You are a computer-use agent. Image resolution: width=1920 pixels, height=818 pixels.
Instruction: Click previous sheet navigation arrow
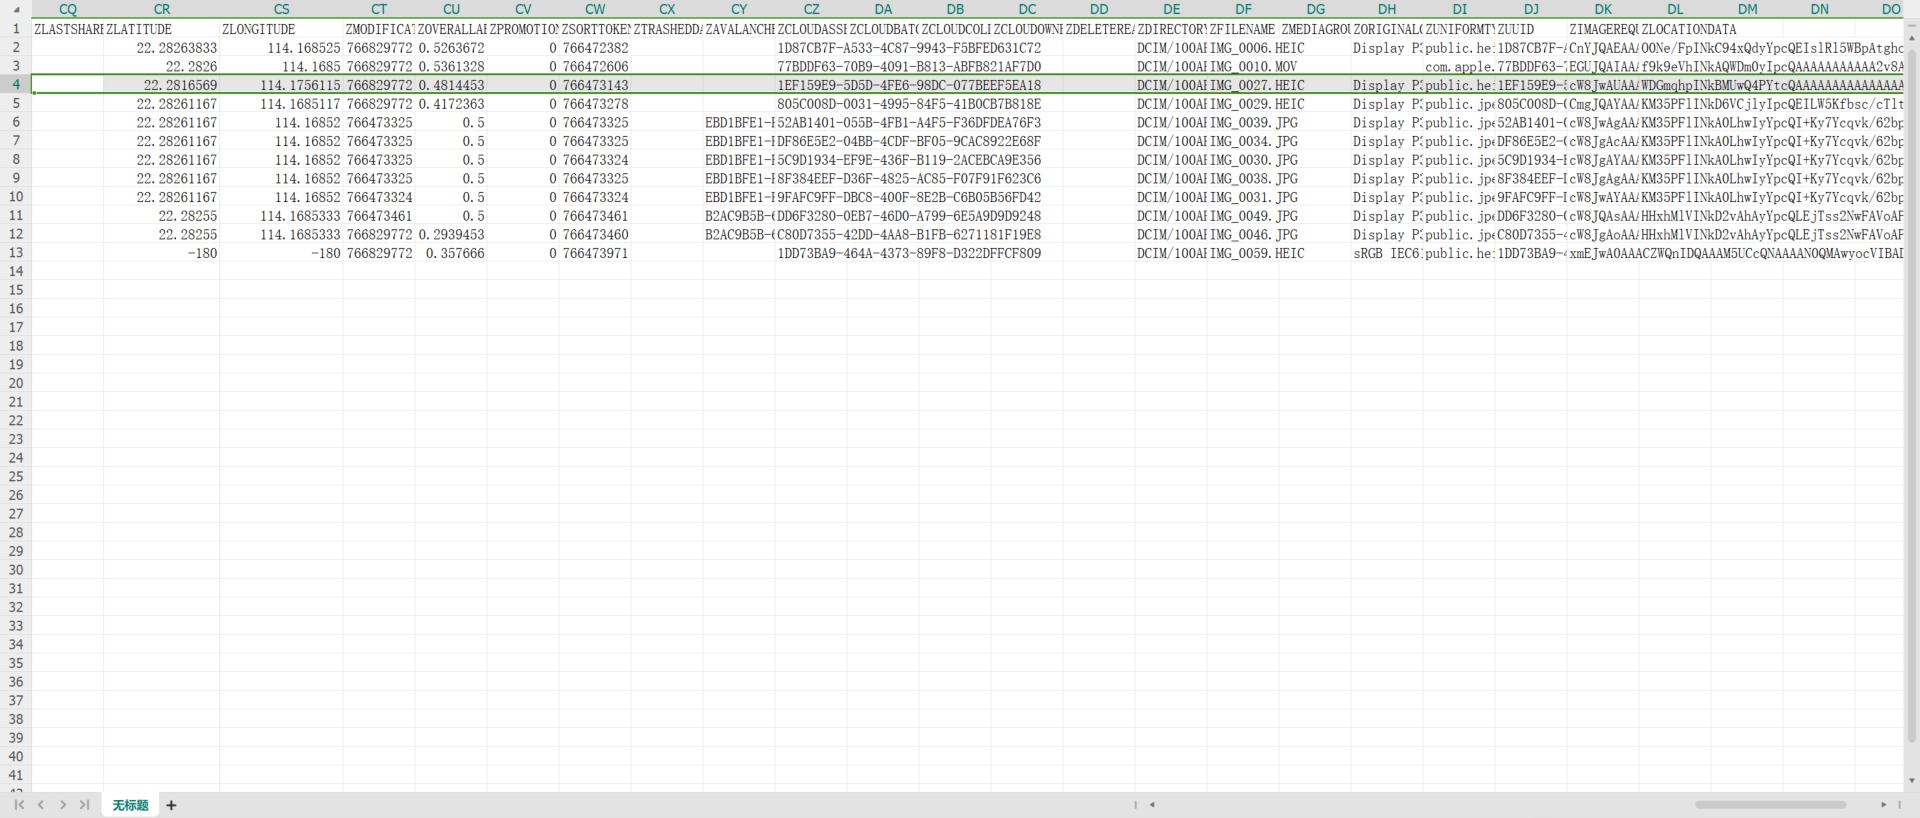(x=41, y=805)
